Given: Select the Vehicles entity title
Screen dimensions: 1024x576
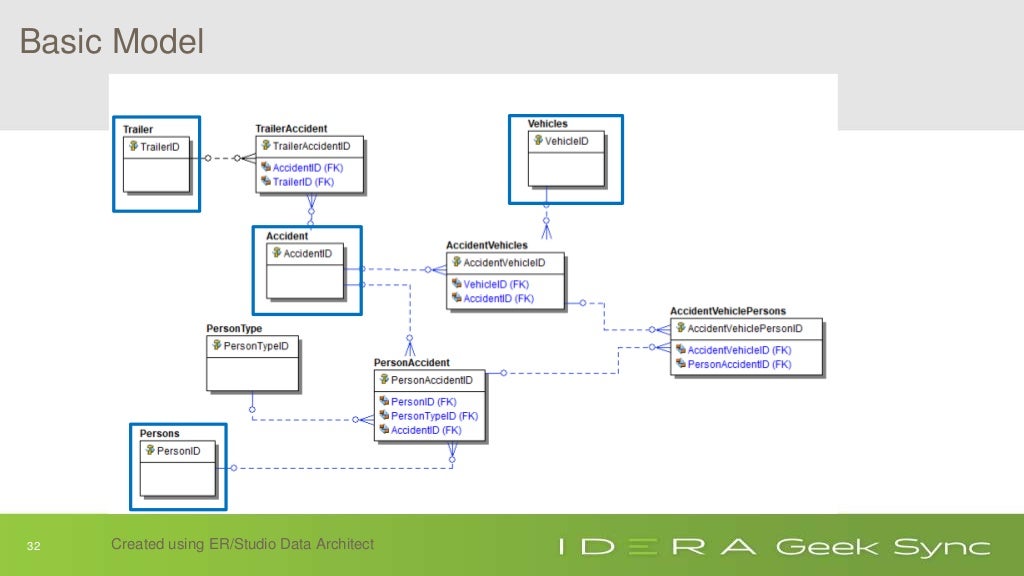Looking at the screenshot, I should pyautogui.click(x=548, y=123).
